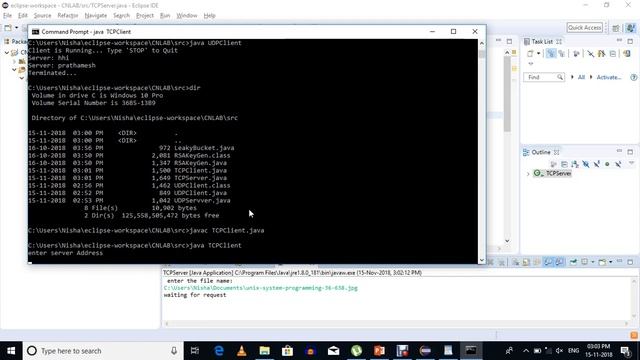Viewport: 640px width, 360px height.
Task: Expand the arrow before Activate...
Action: point(591,77)
